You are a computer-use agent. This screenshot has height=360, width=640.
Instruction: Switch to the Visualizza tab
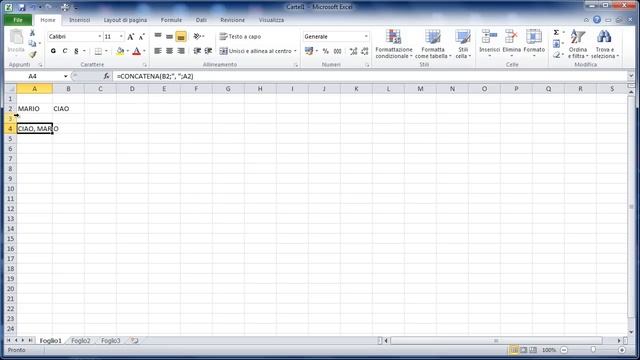(271, 20)
